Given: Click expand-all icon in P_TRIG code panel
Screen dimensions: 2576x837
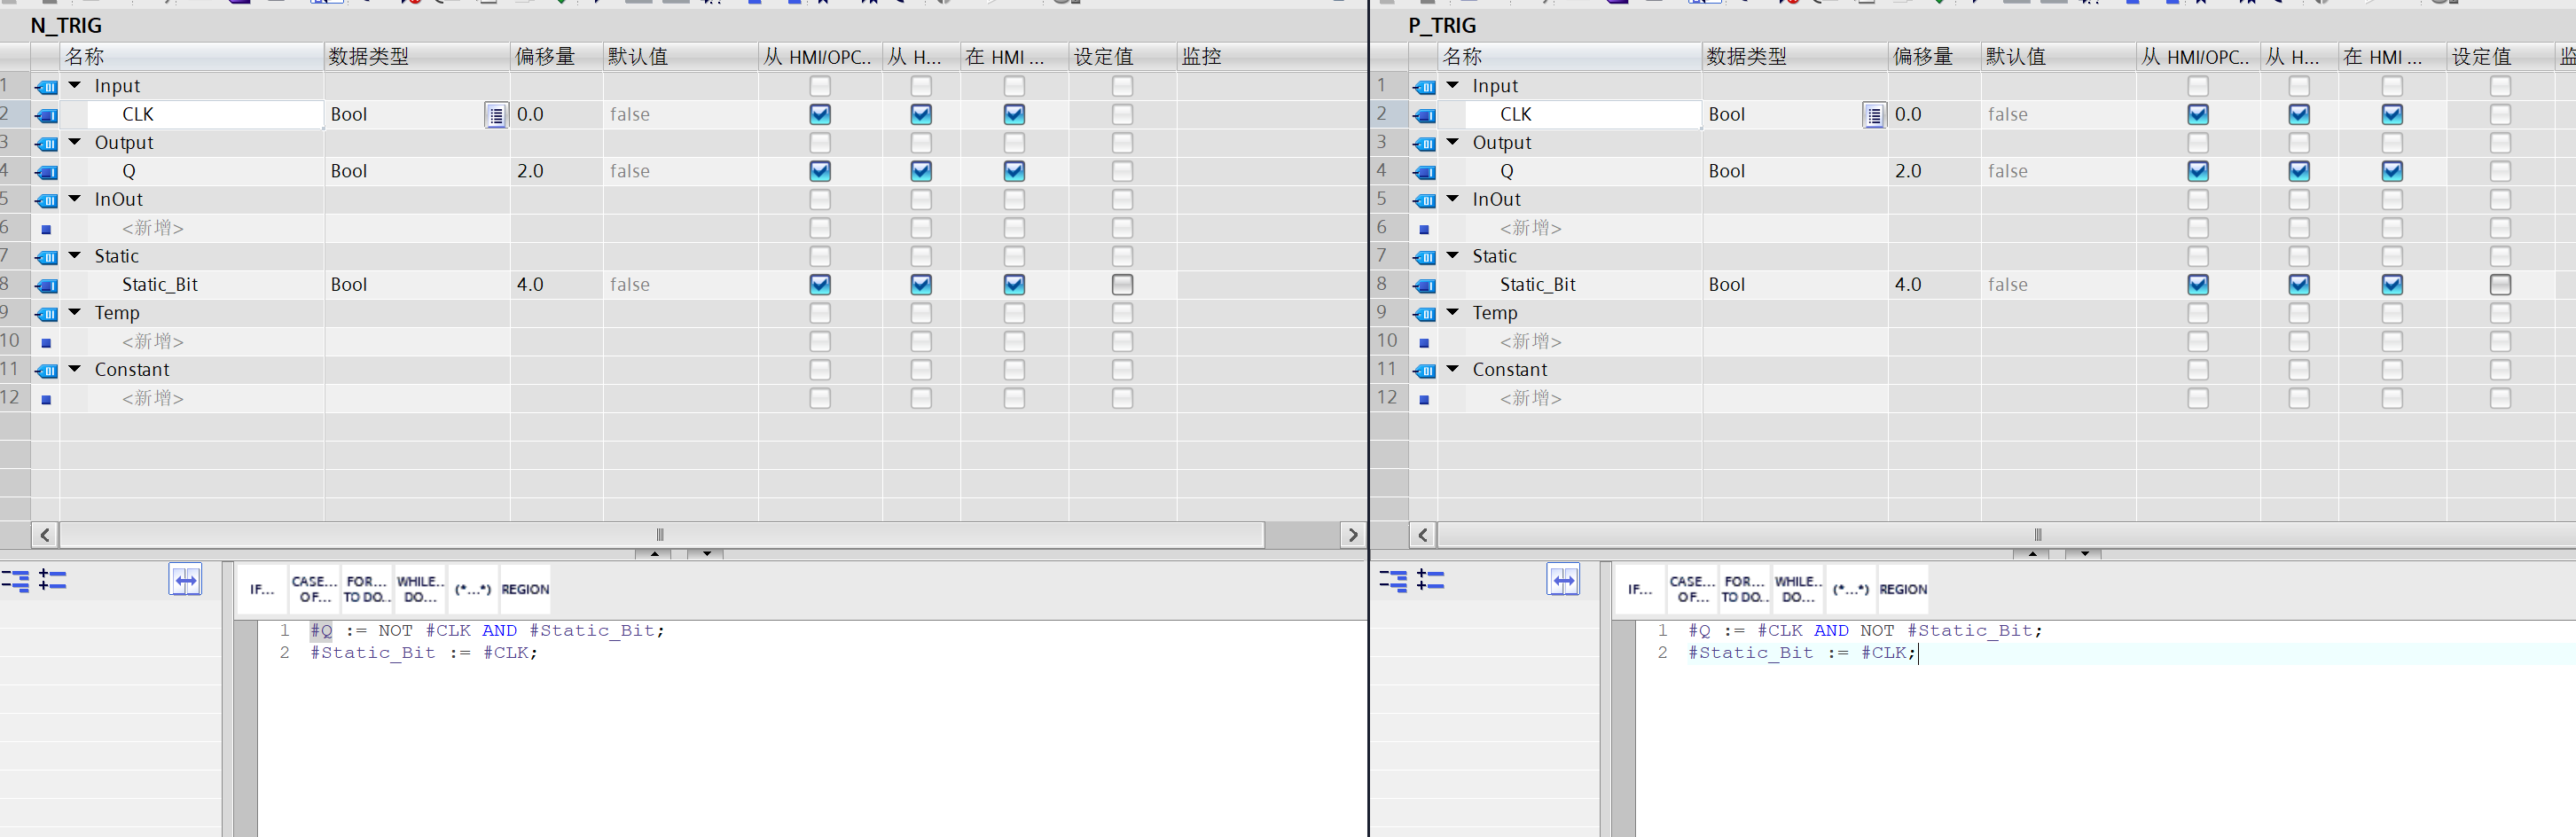Looking at the screenshot, I should pyautogui.click(x=1431, y=580).
